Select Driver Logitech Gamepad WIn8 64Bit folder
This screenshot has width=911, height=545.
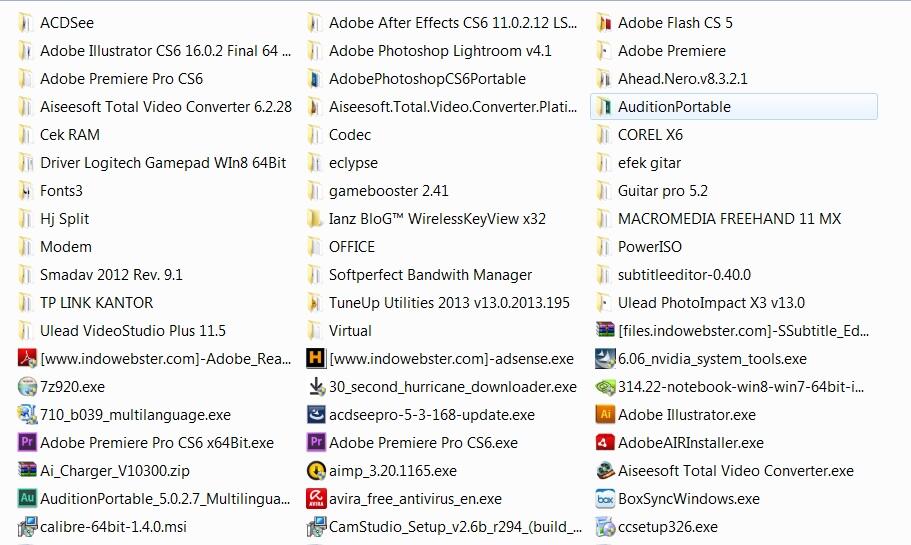163,163
